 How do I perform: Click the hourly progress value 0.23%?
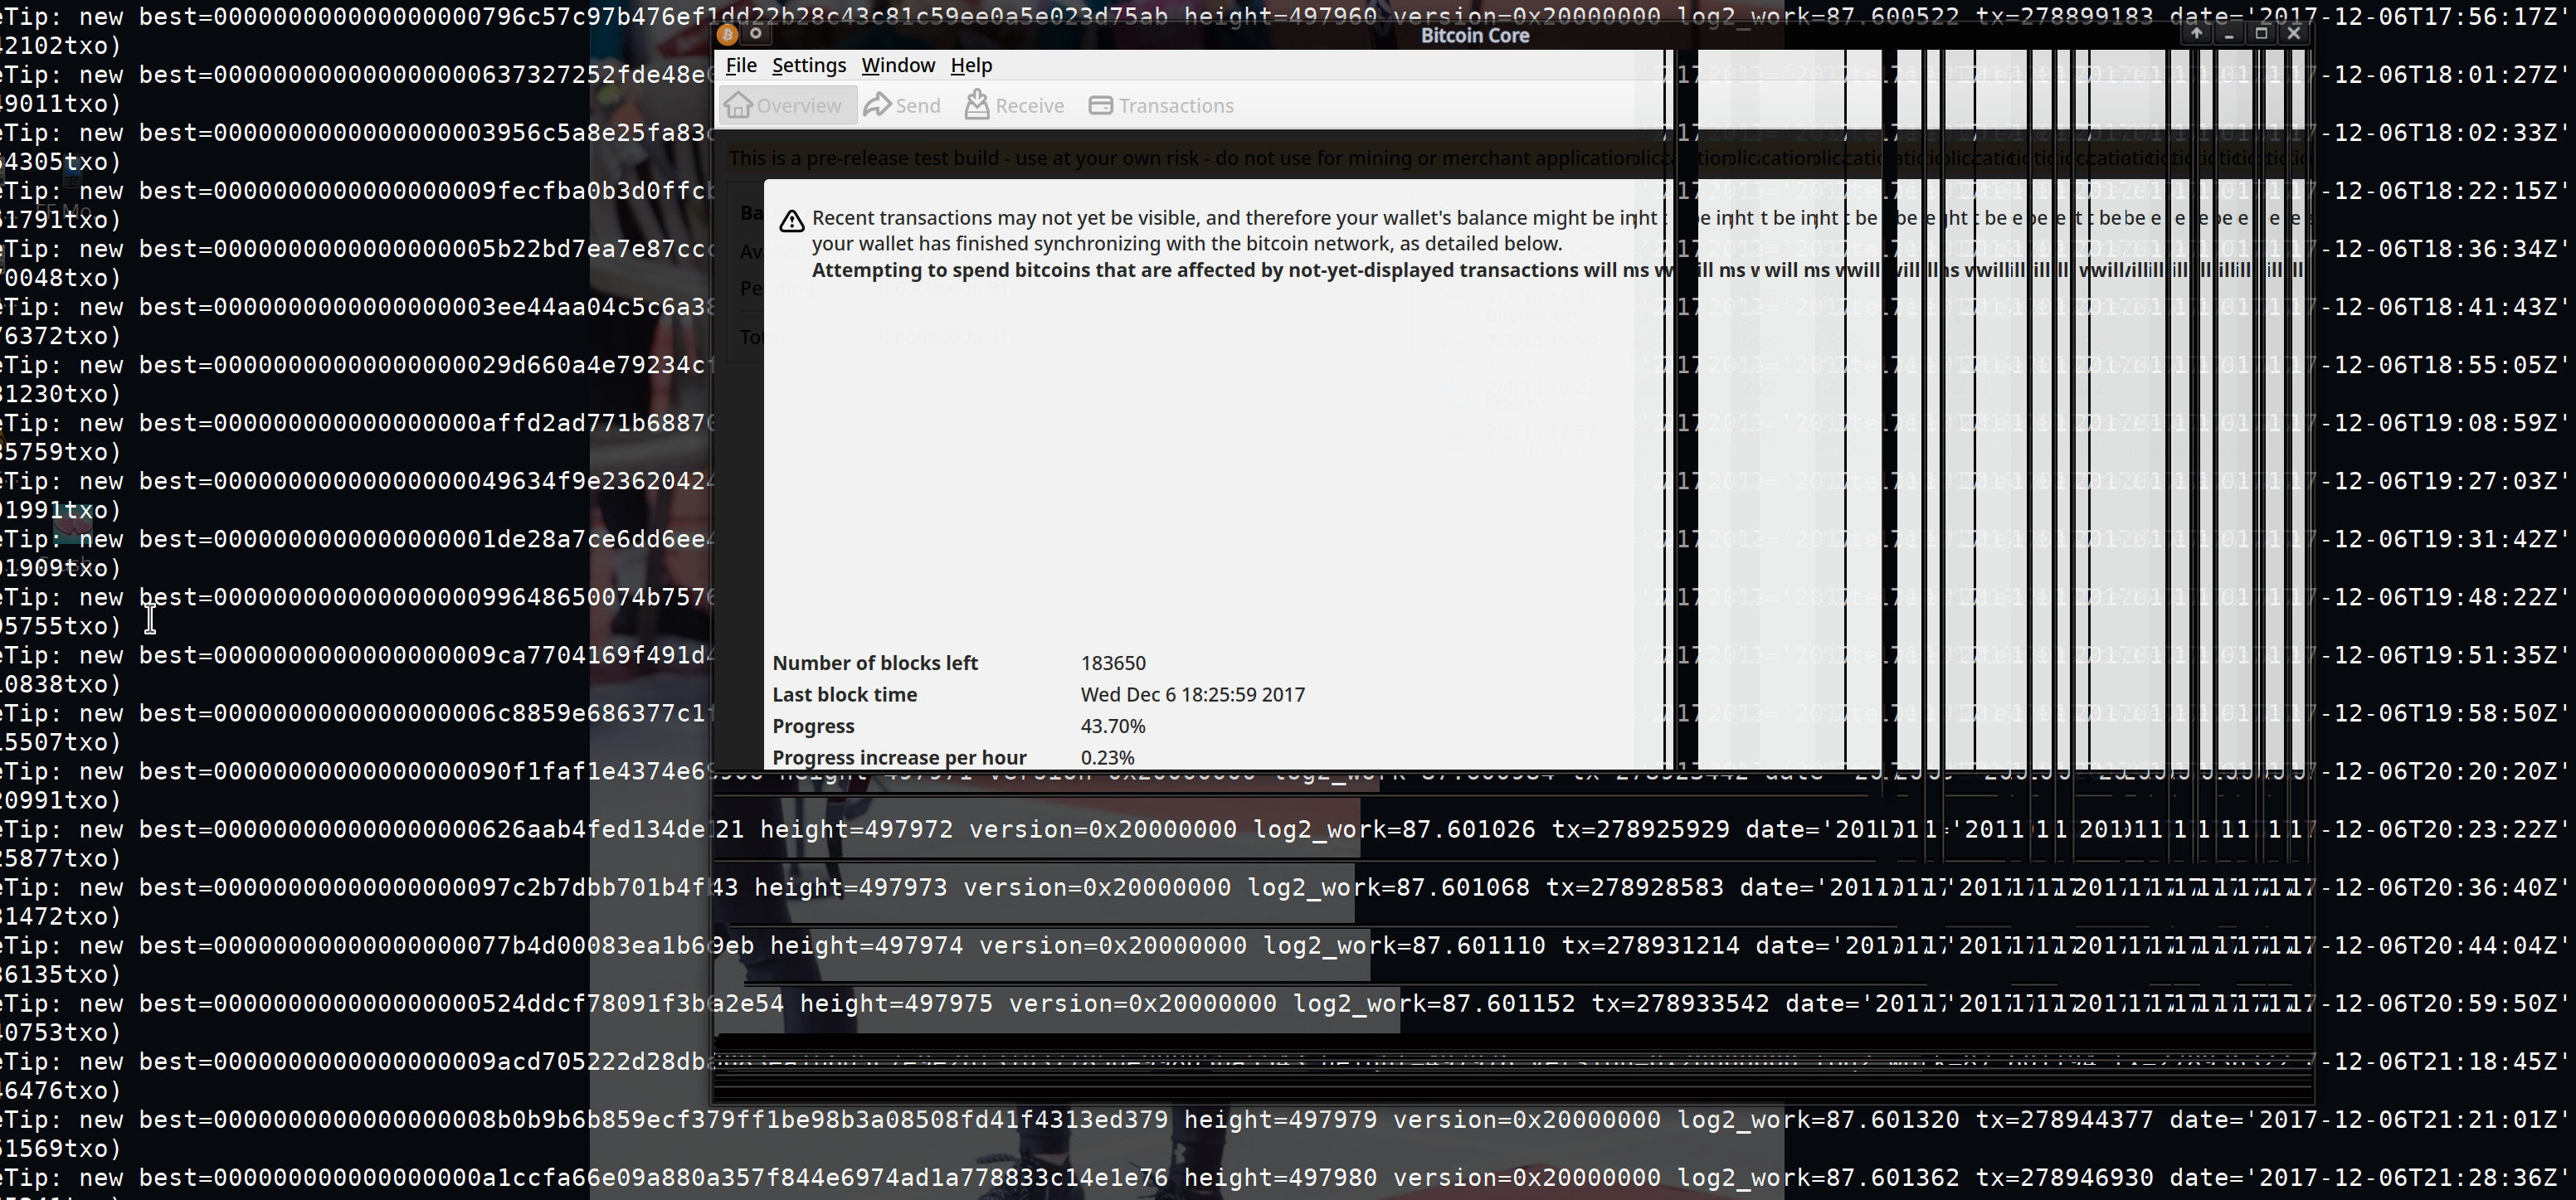click(x=1107, y=757)
